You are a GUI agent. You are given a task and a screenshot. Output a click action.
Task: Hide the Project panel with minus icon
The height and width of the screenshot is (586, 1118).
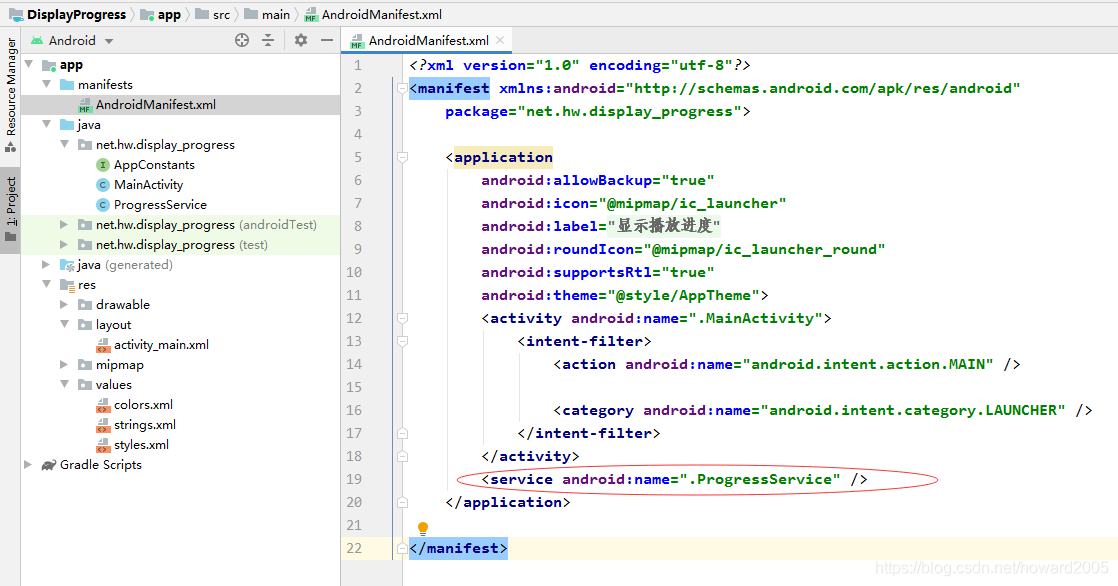pos(327,41)
